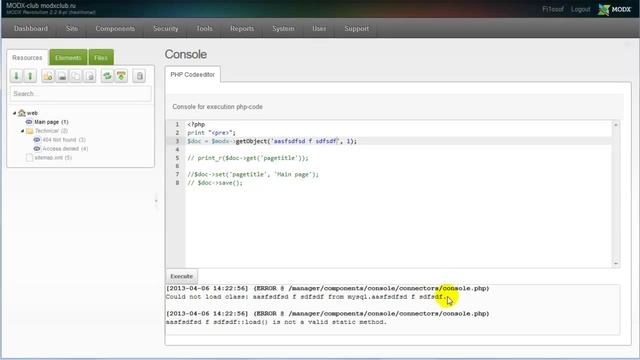Viewport: 640px width, 360px height.
Task: Open the Reports menu
Action: pyautogui.click(x=242, y=29)
